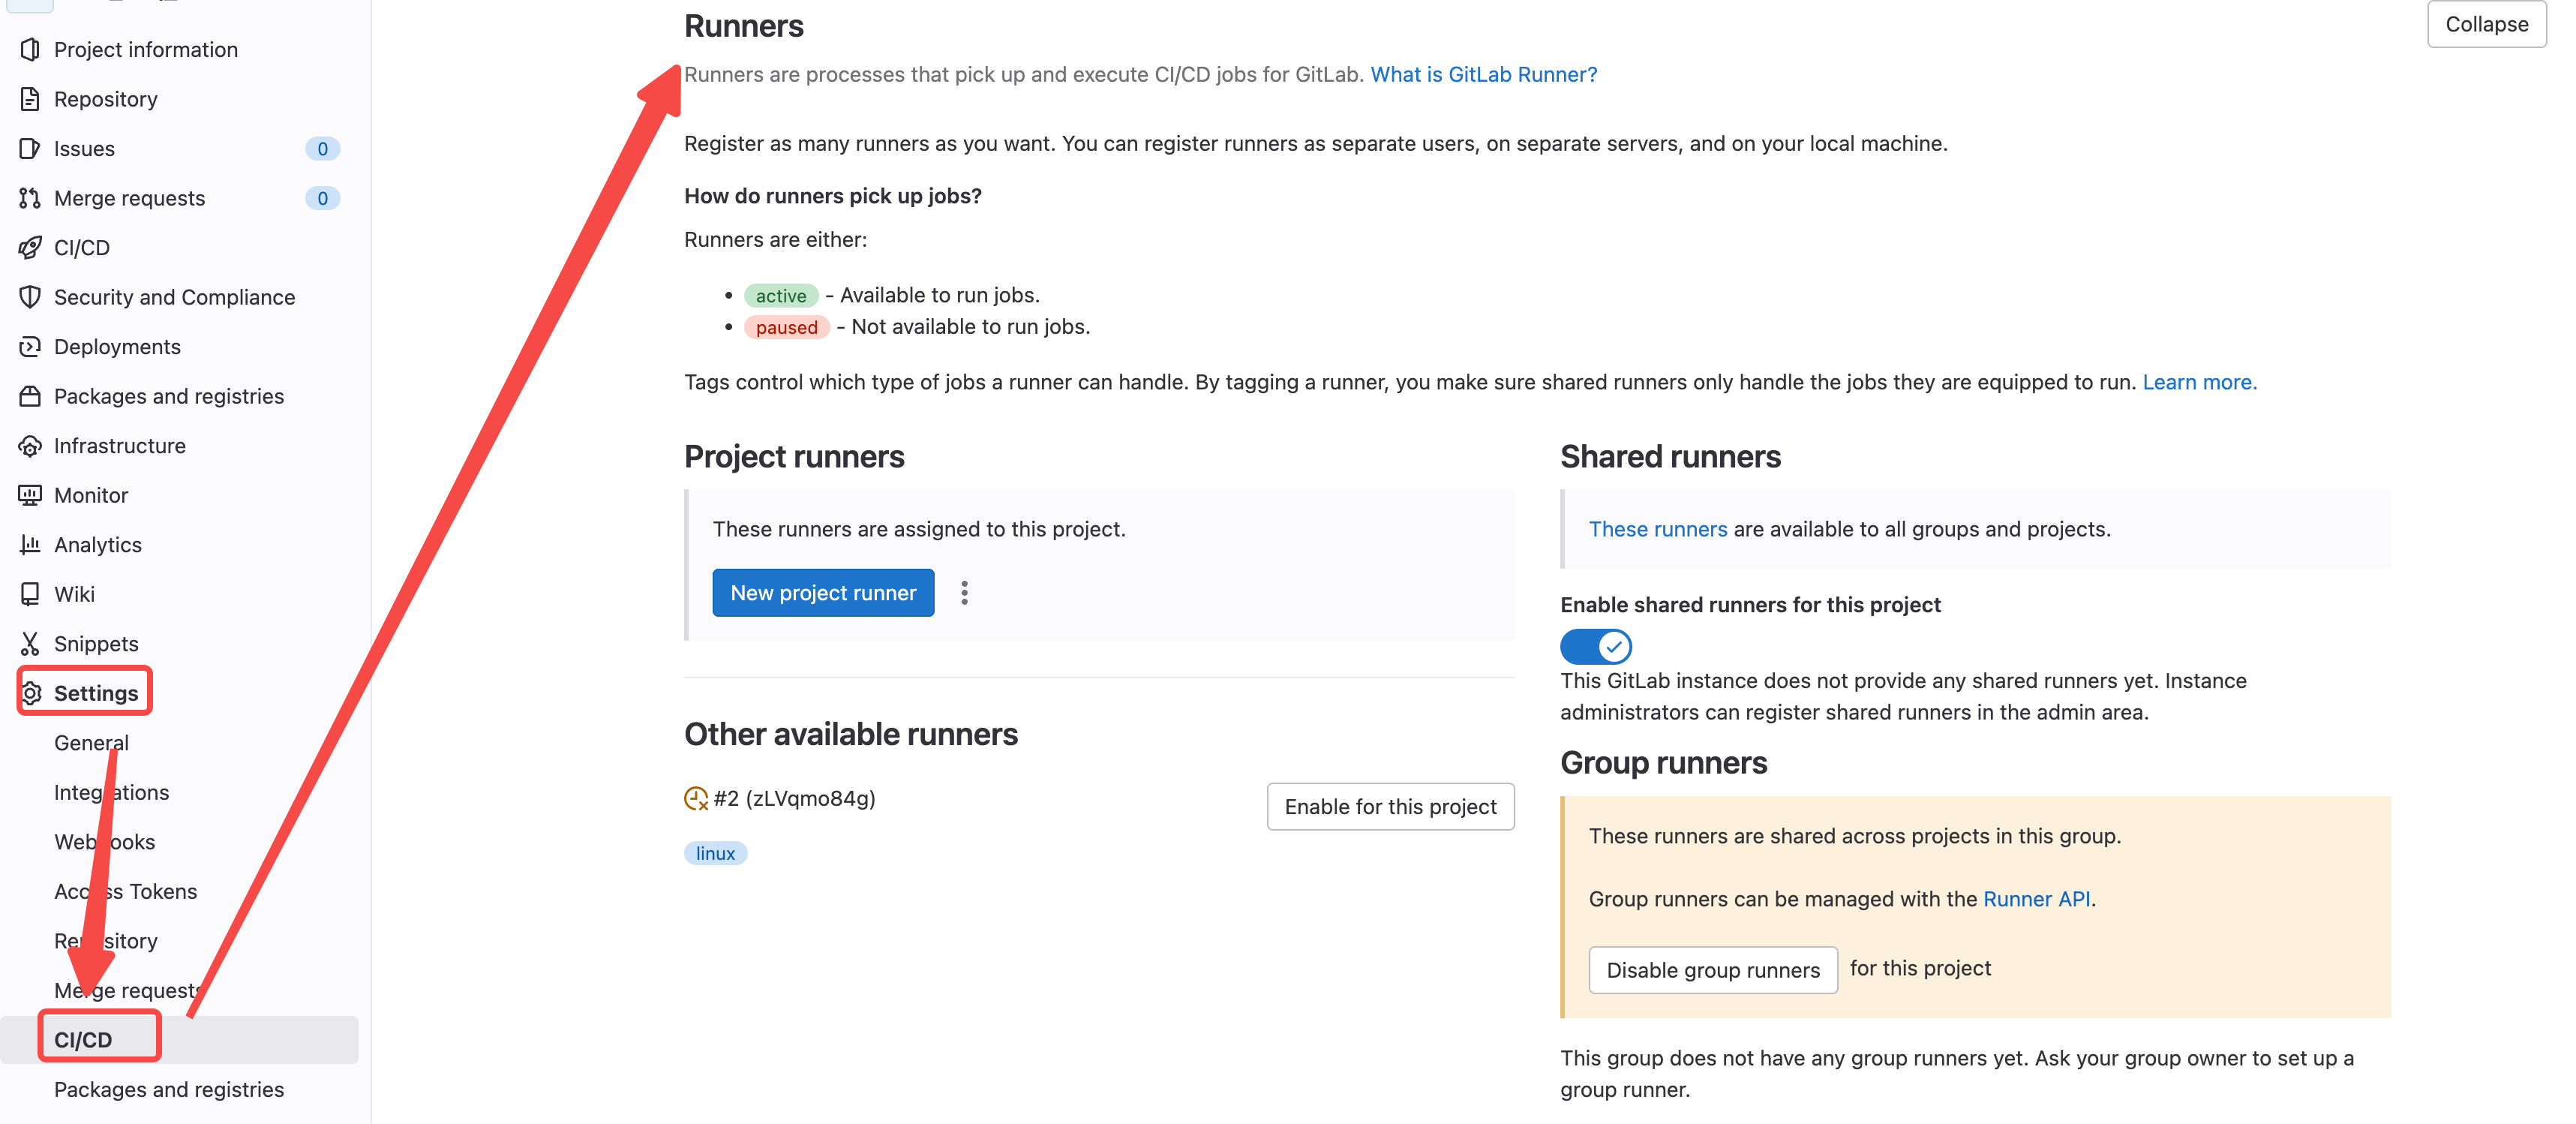The height and width of the screenshot is (1124, 2576).
Task: Collapse the Runners section
Action: coord(2485,24)
